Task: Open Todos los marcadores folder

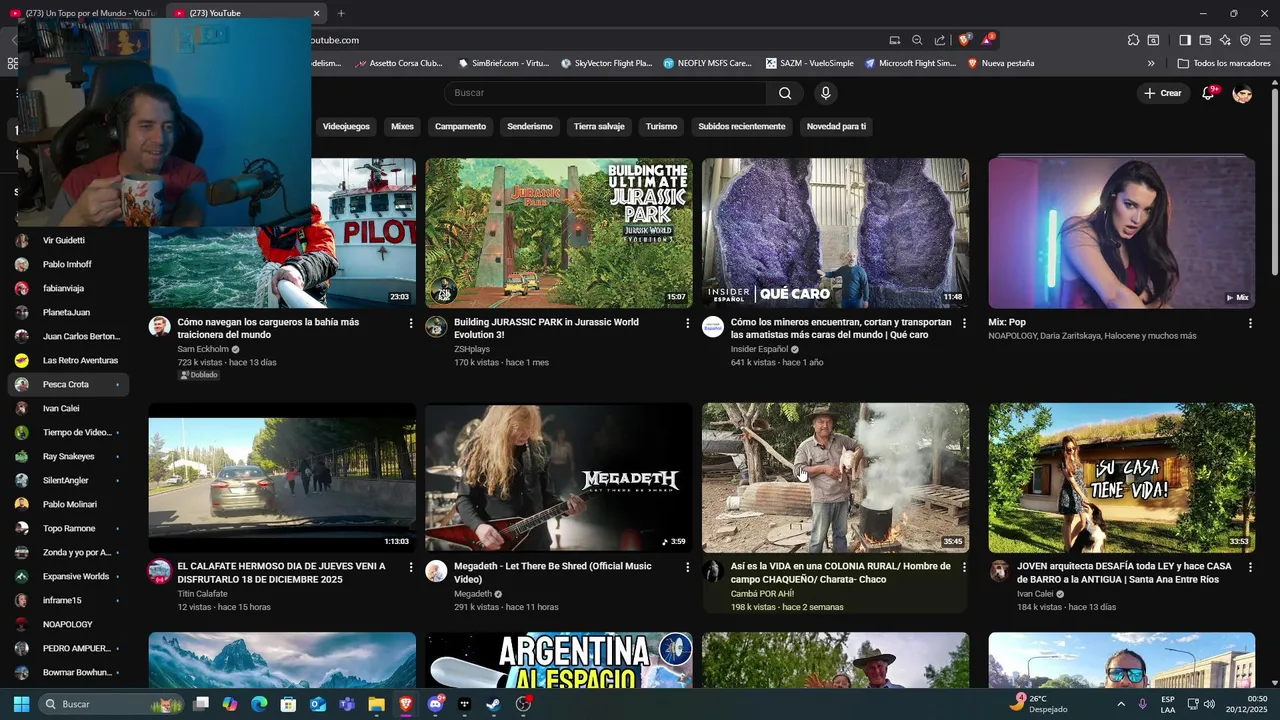Action: pos(1224,63)
